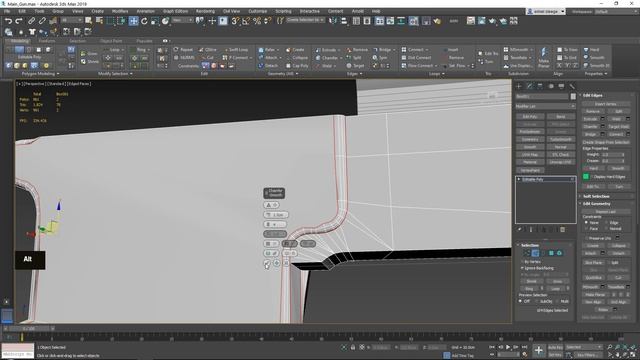Open the Hierarchy command panel tab
The height and width of the screenshot is (360, 640).
(x=540, y=86)
